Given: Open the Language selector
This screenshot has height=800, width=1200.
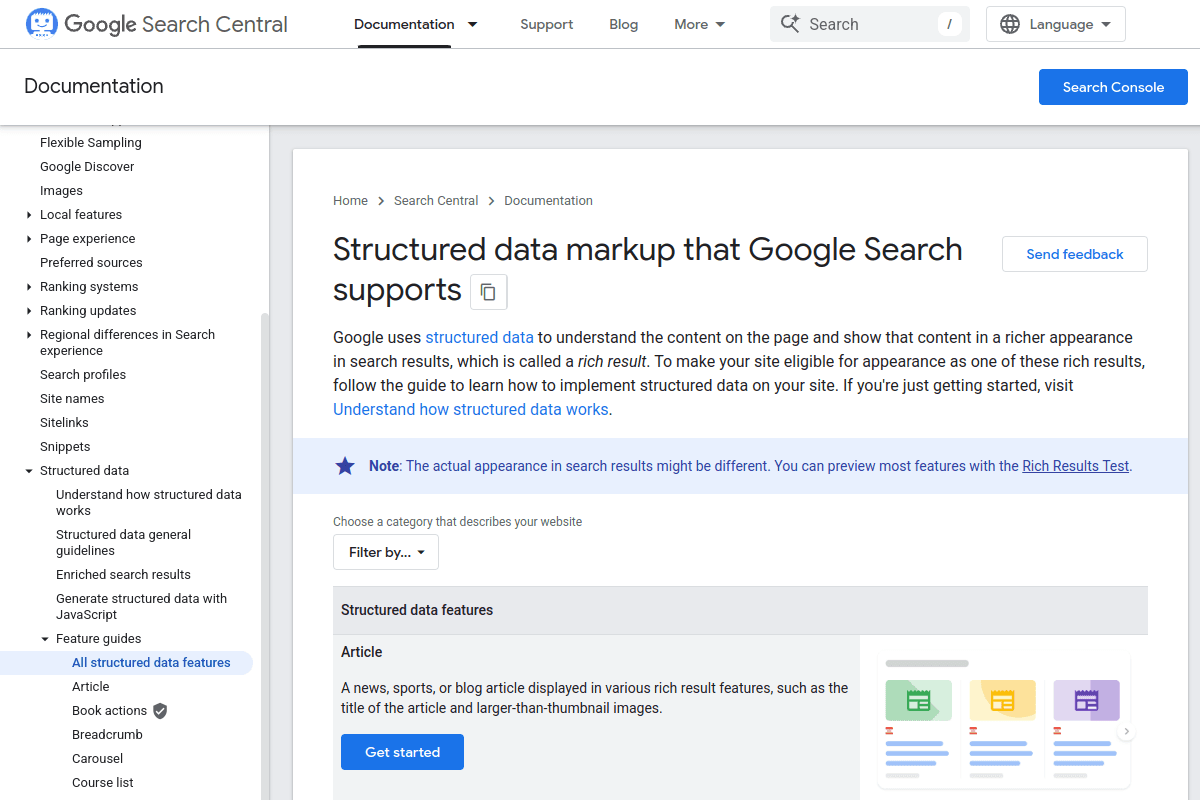Looking at the screenshot, I should pos(1056,24).
